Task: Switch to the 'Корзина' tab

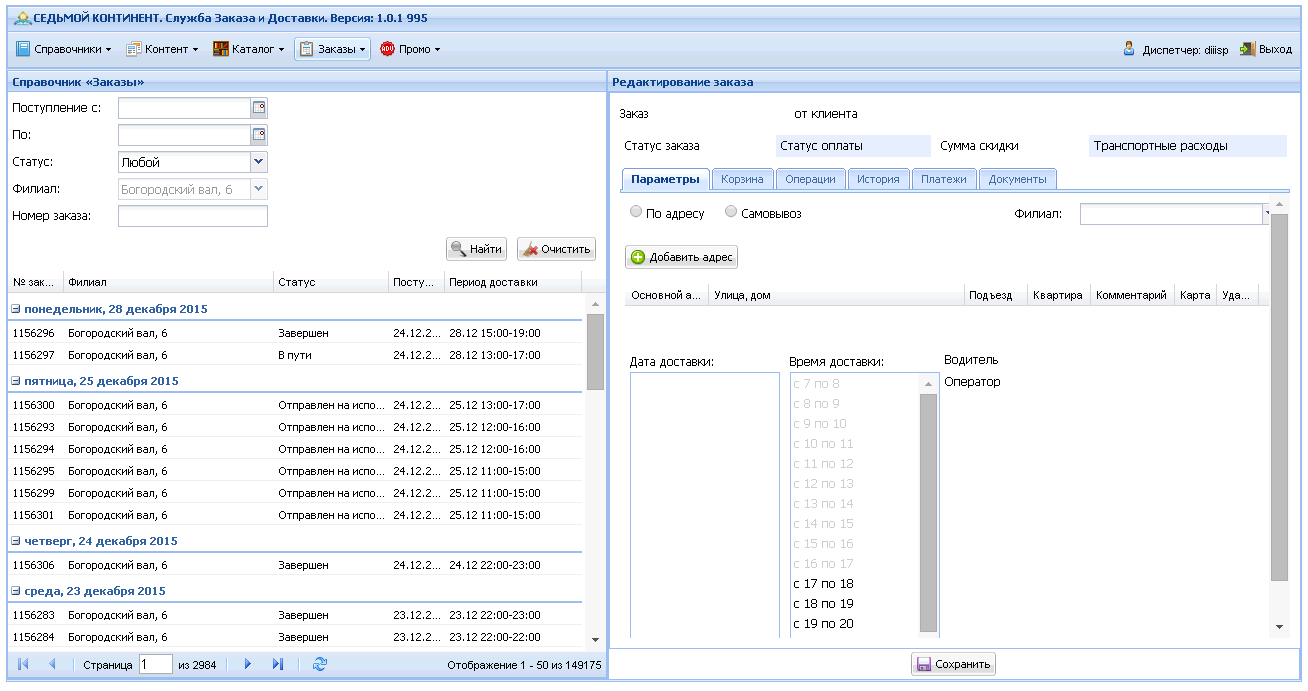Action: click(x=743, y=179)
